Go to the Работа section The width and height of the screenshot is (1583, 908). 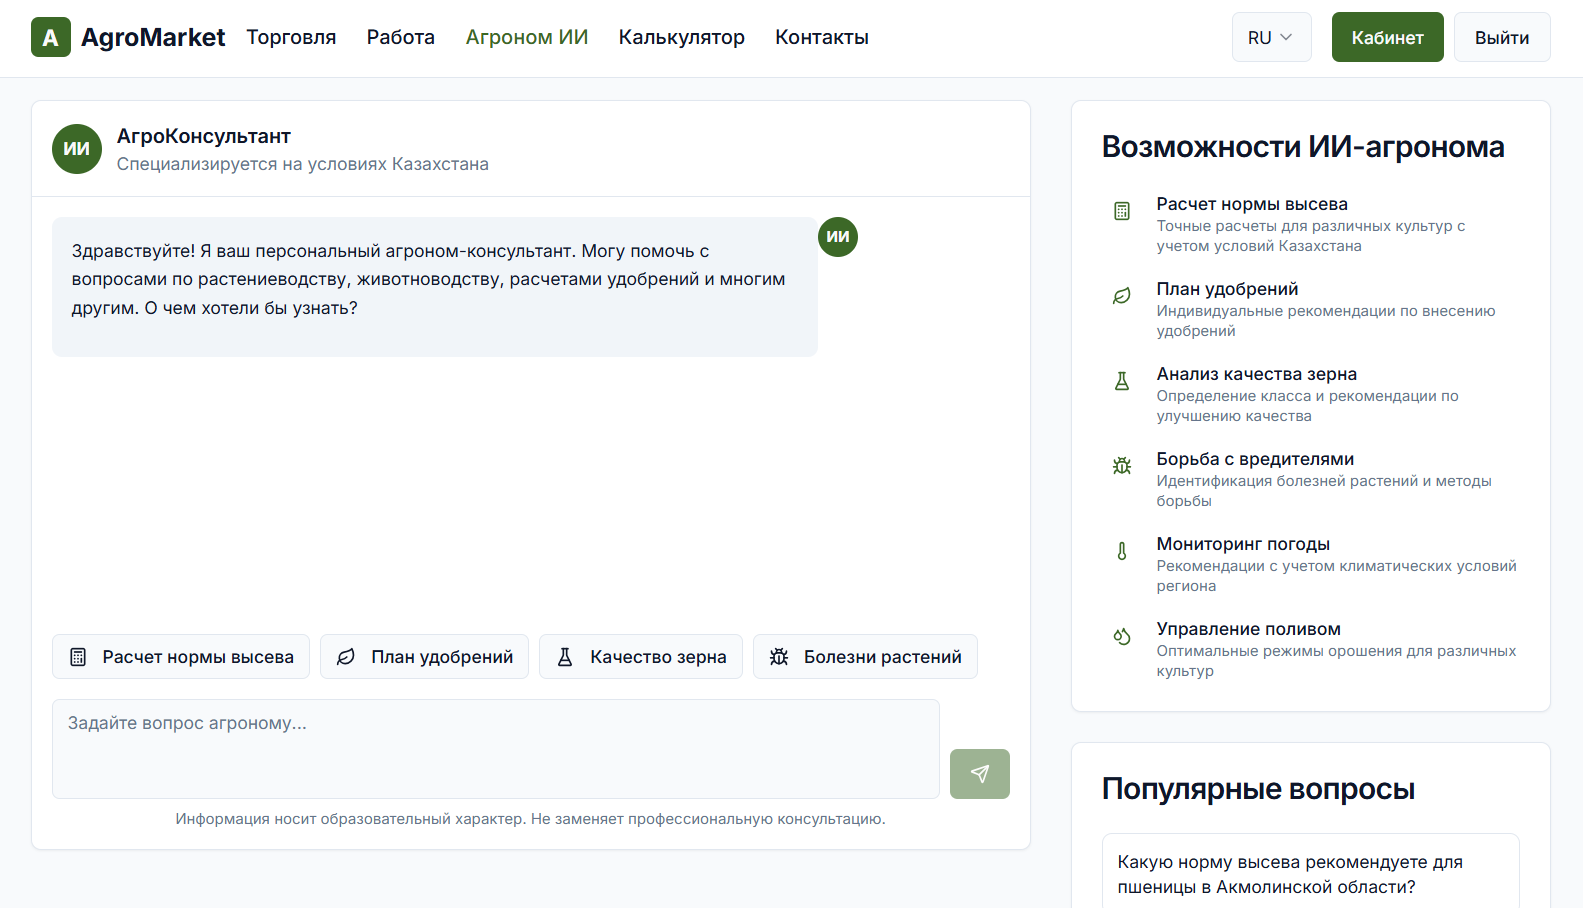[401, 37]
